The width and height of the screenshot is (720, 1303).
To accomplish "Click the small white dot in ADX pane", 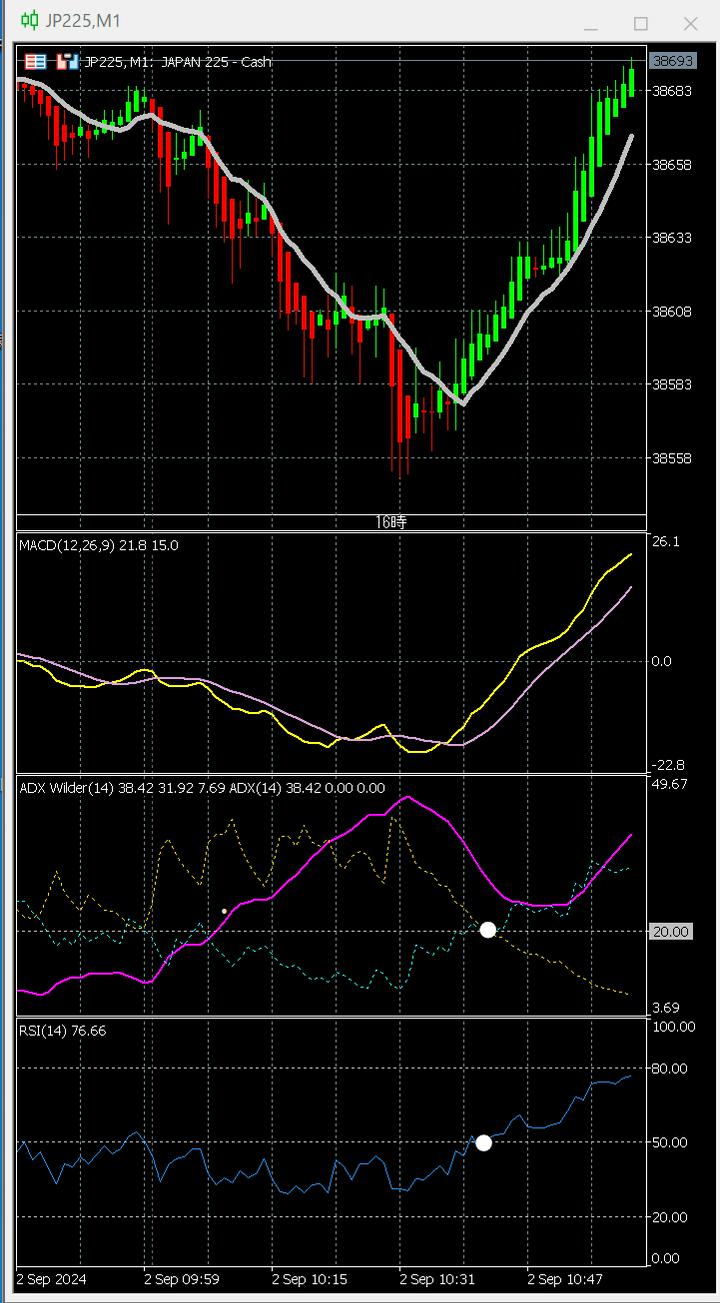I will tap(223, 911).
